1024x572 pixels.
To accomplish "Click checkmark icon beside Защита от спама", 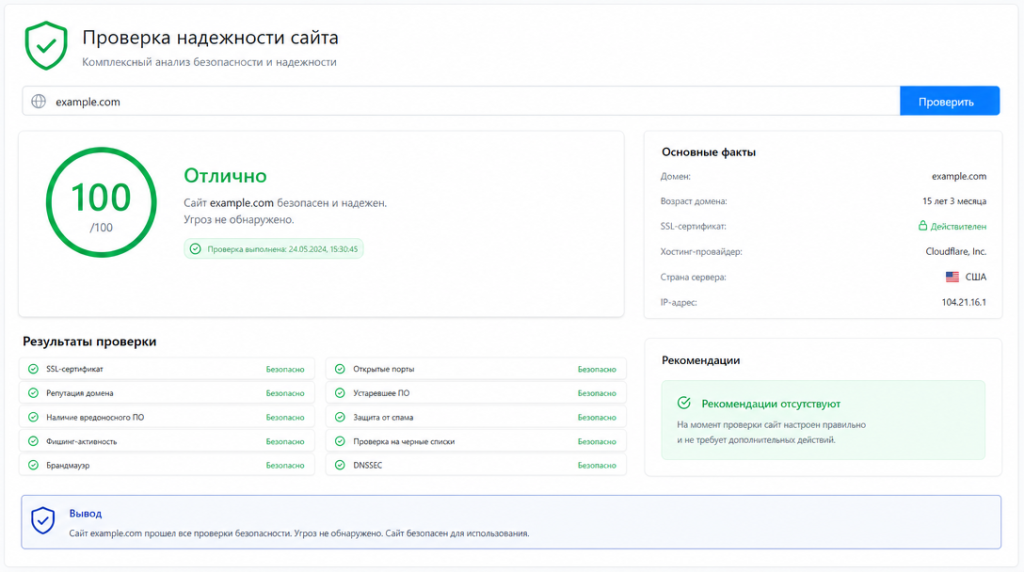I will click(x=340, y=417).
